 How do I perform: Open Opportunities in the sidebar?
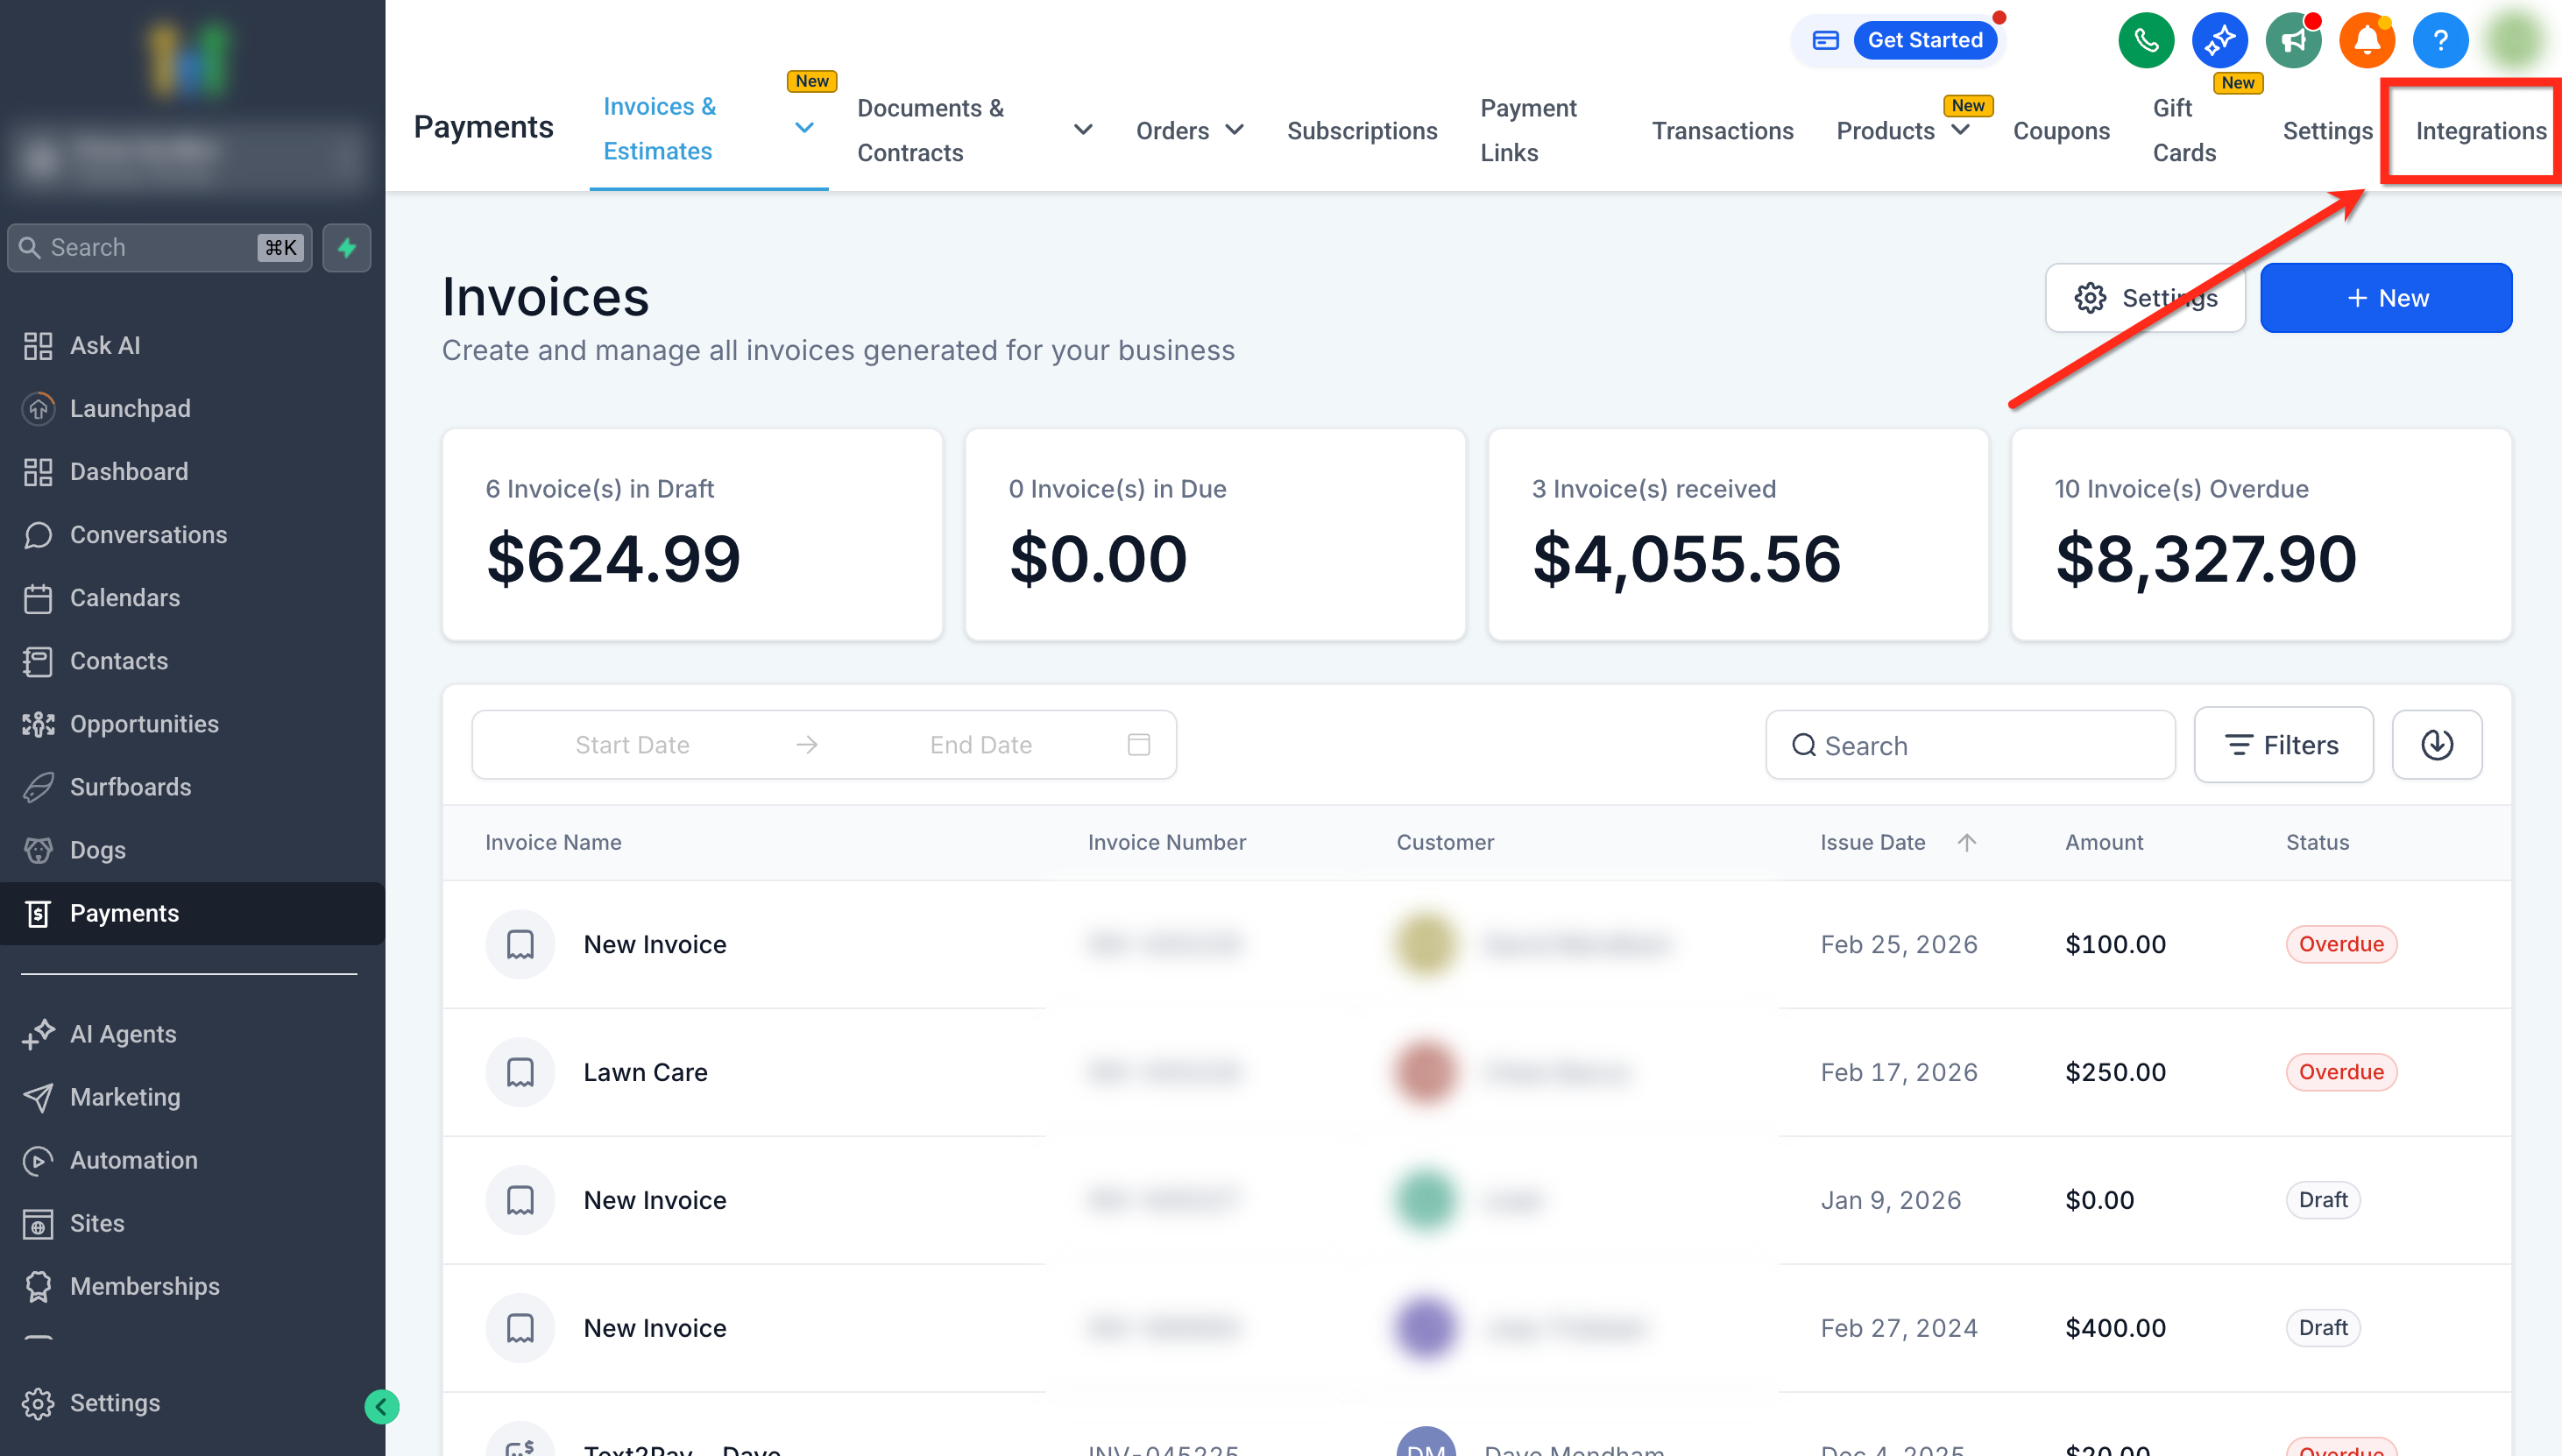[x=144, y=724]
